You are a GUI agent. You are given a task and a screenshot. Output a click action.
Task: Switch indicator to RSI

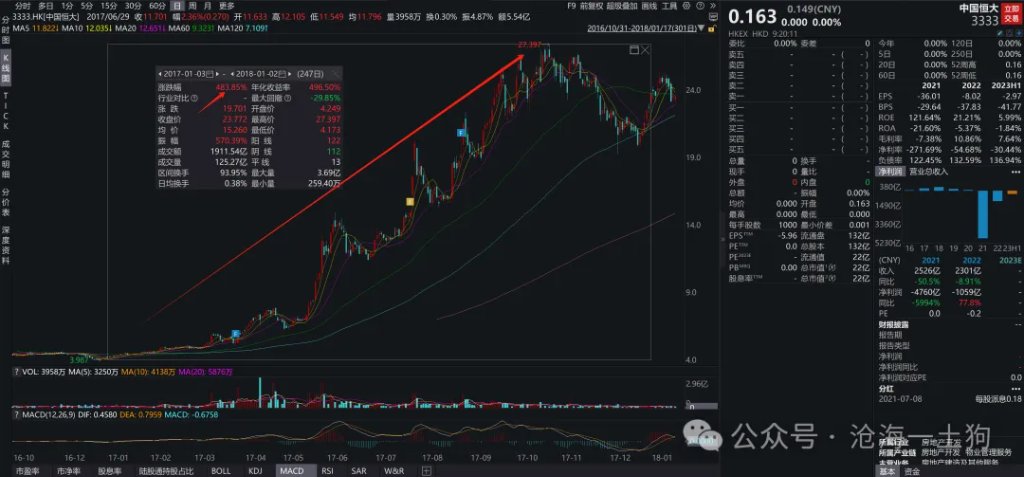327,470
